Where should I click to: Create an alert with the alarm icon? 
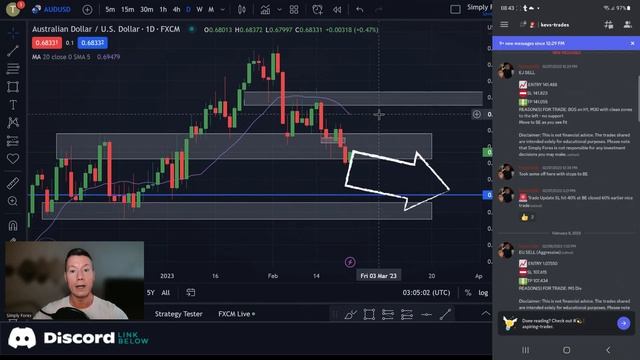click(x=317, y=9)
